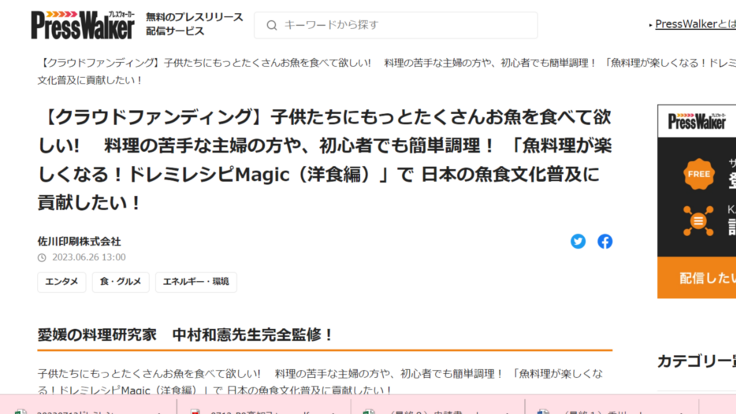The width and height of the screenshot is (736, 414).
Task: Click the orange network distribution icon
Action: 699,219
